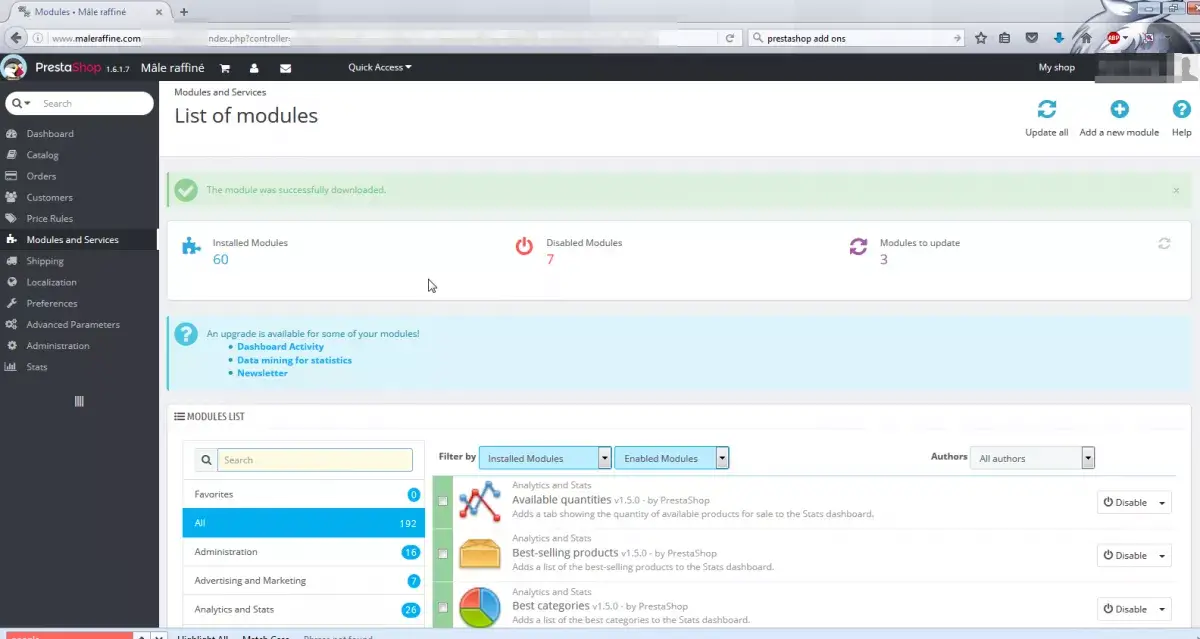
Task: Open the Data mining for statistics link
Action: point(294,360)
